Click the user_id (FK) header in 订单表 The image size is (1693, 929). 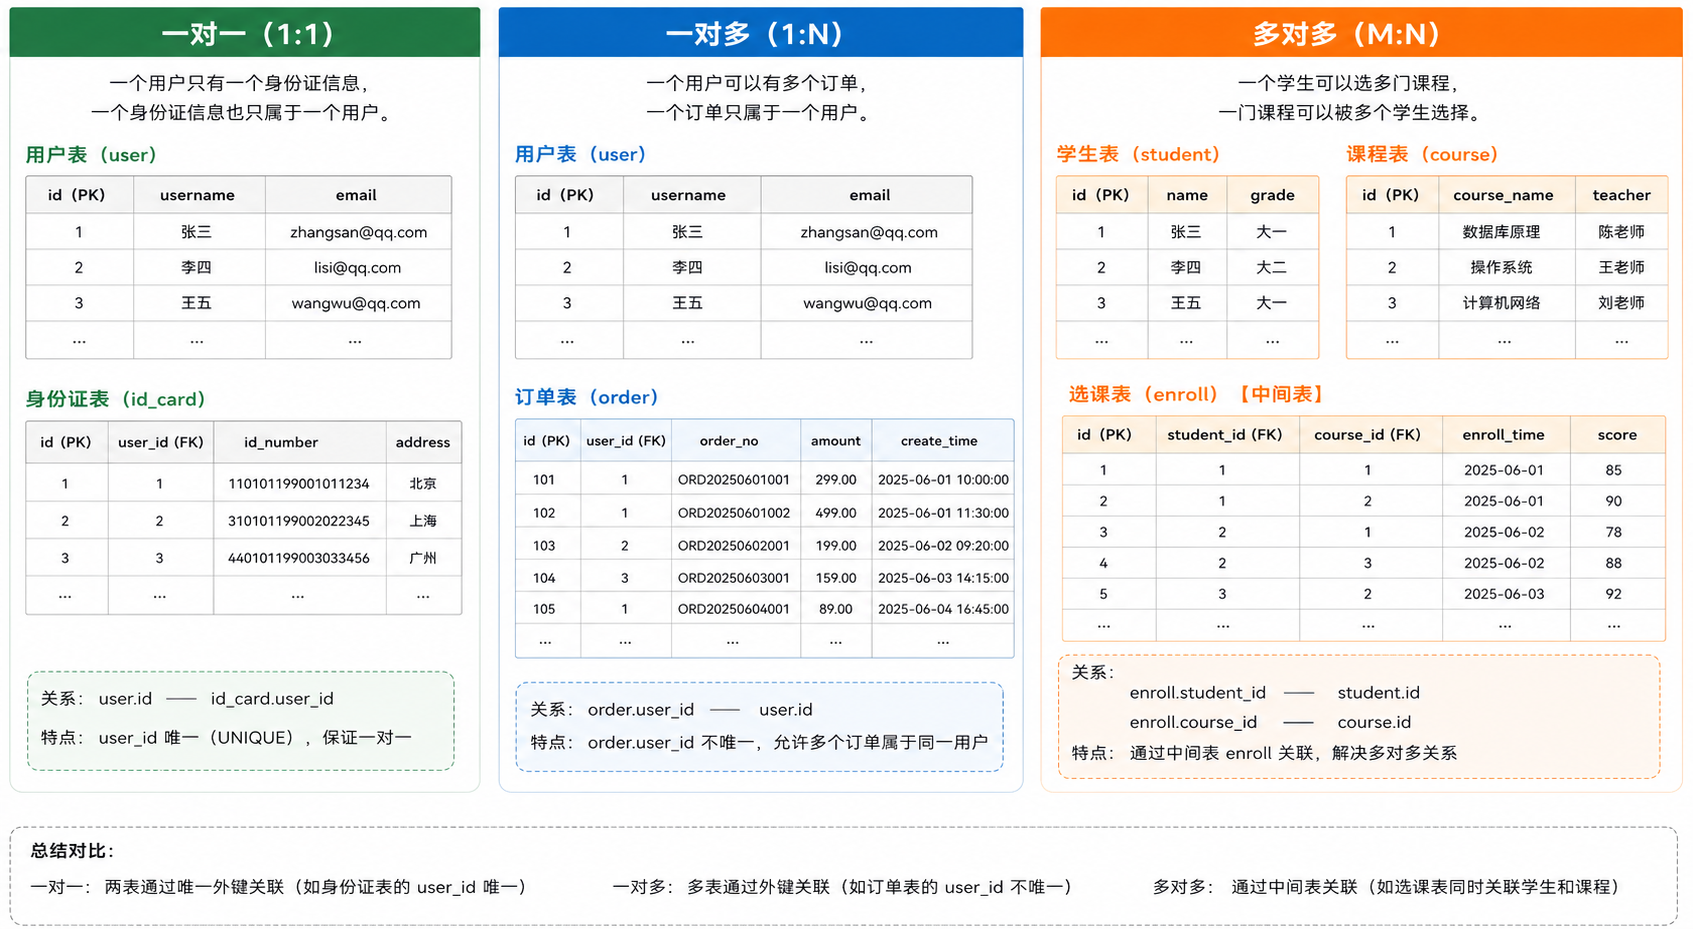[626, 441]
